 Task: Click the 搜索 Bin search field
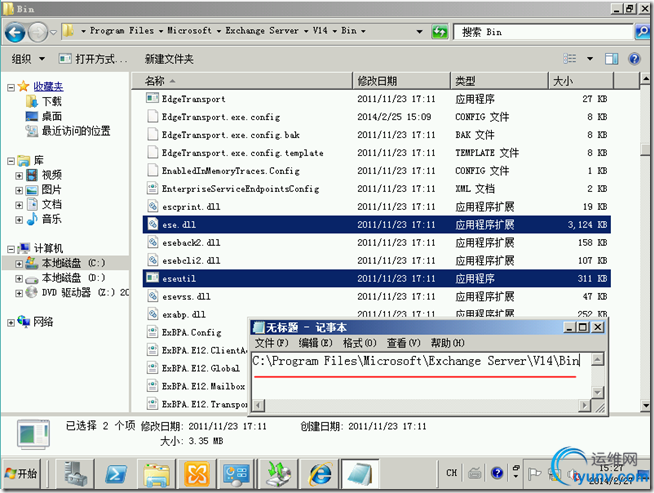point(543,32)
